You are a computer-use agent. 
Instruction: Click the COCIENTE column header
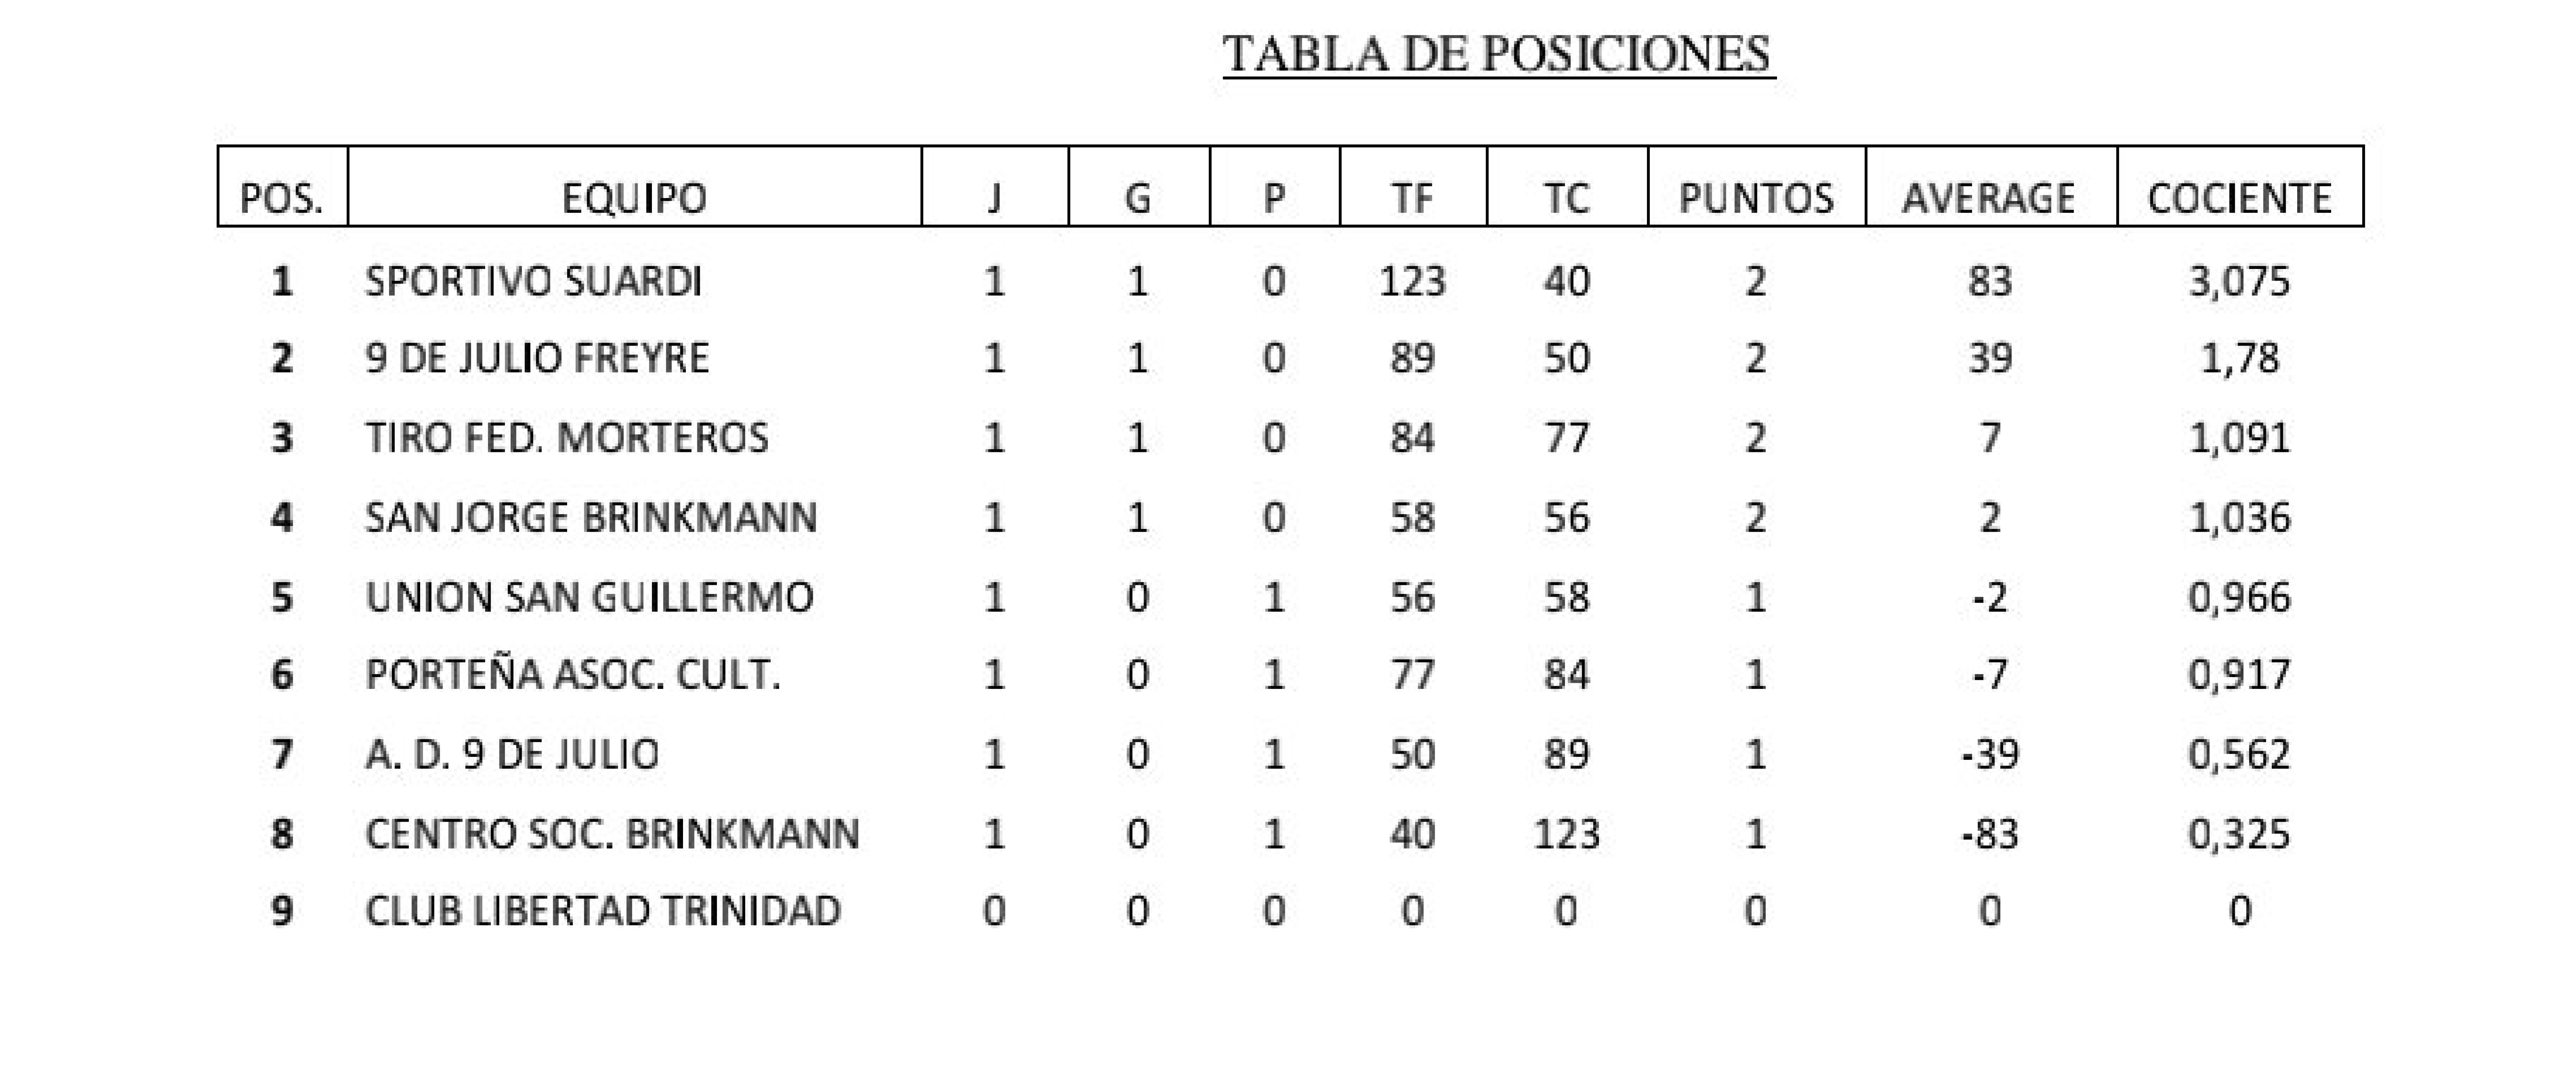coord(2239,198)
